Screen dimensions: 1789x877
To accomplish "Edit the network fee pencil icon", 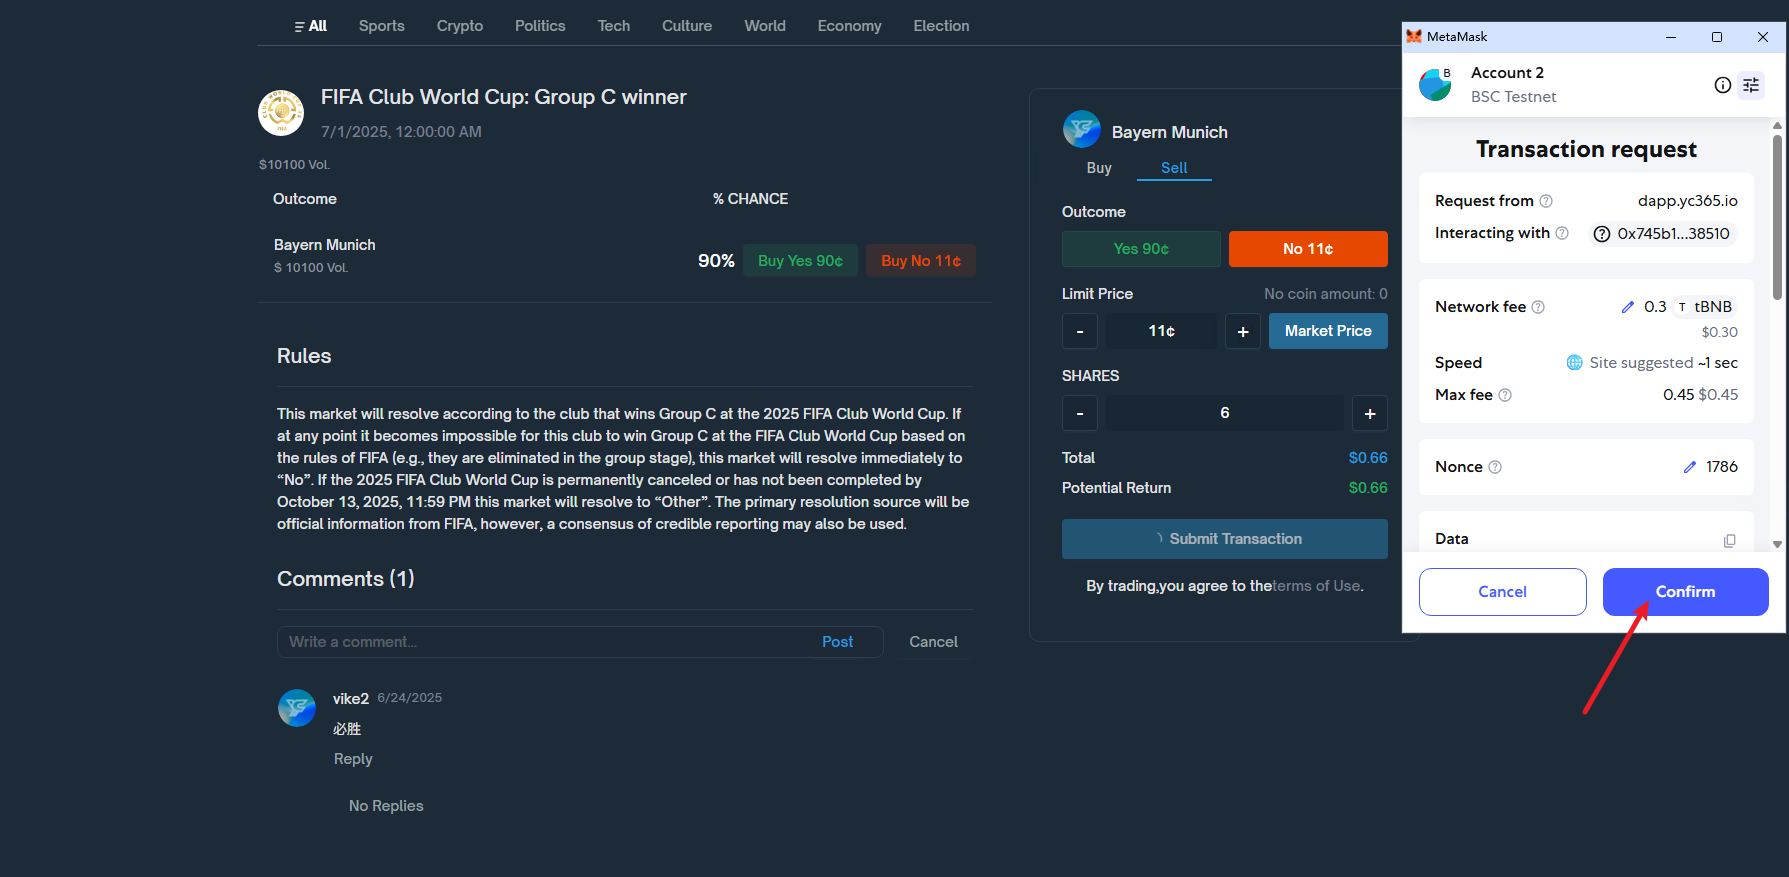I will point(1628,307).
